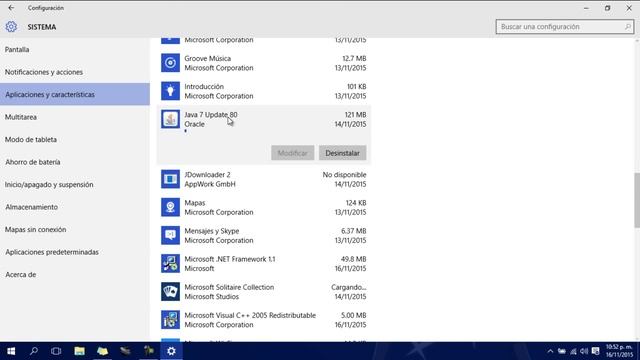Click the network icon in system tray
The image size is (640, 360).
(573, 351)
